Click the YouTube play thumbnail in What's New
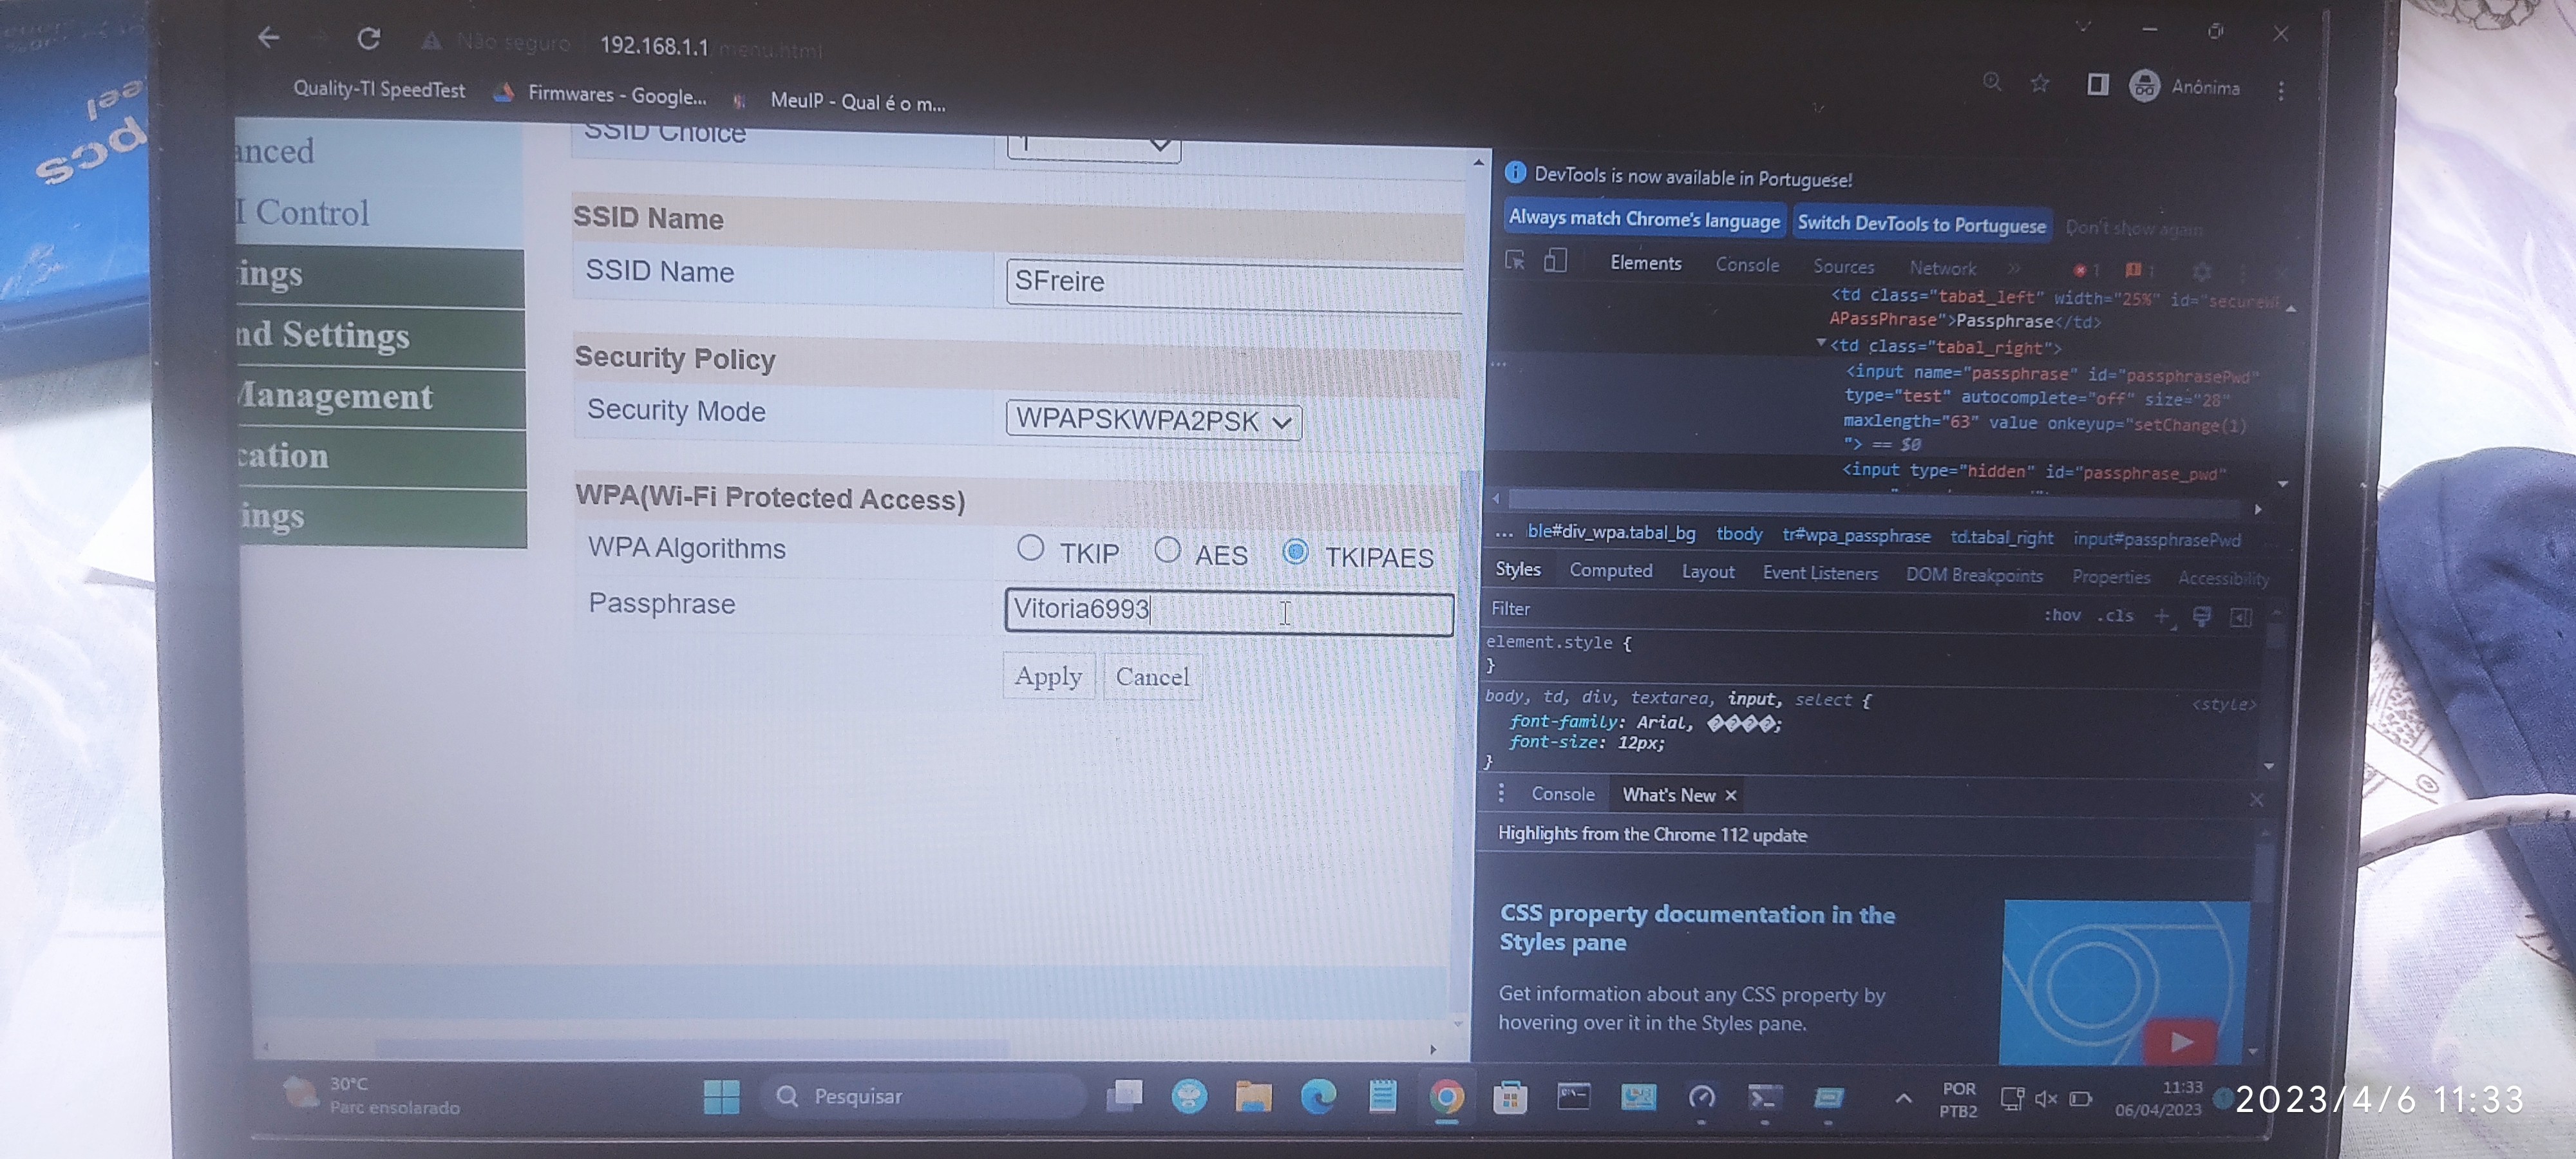This screenshot has width=2576, height=1159. click(2181, 1042)
